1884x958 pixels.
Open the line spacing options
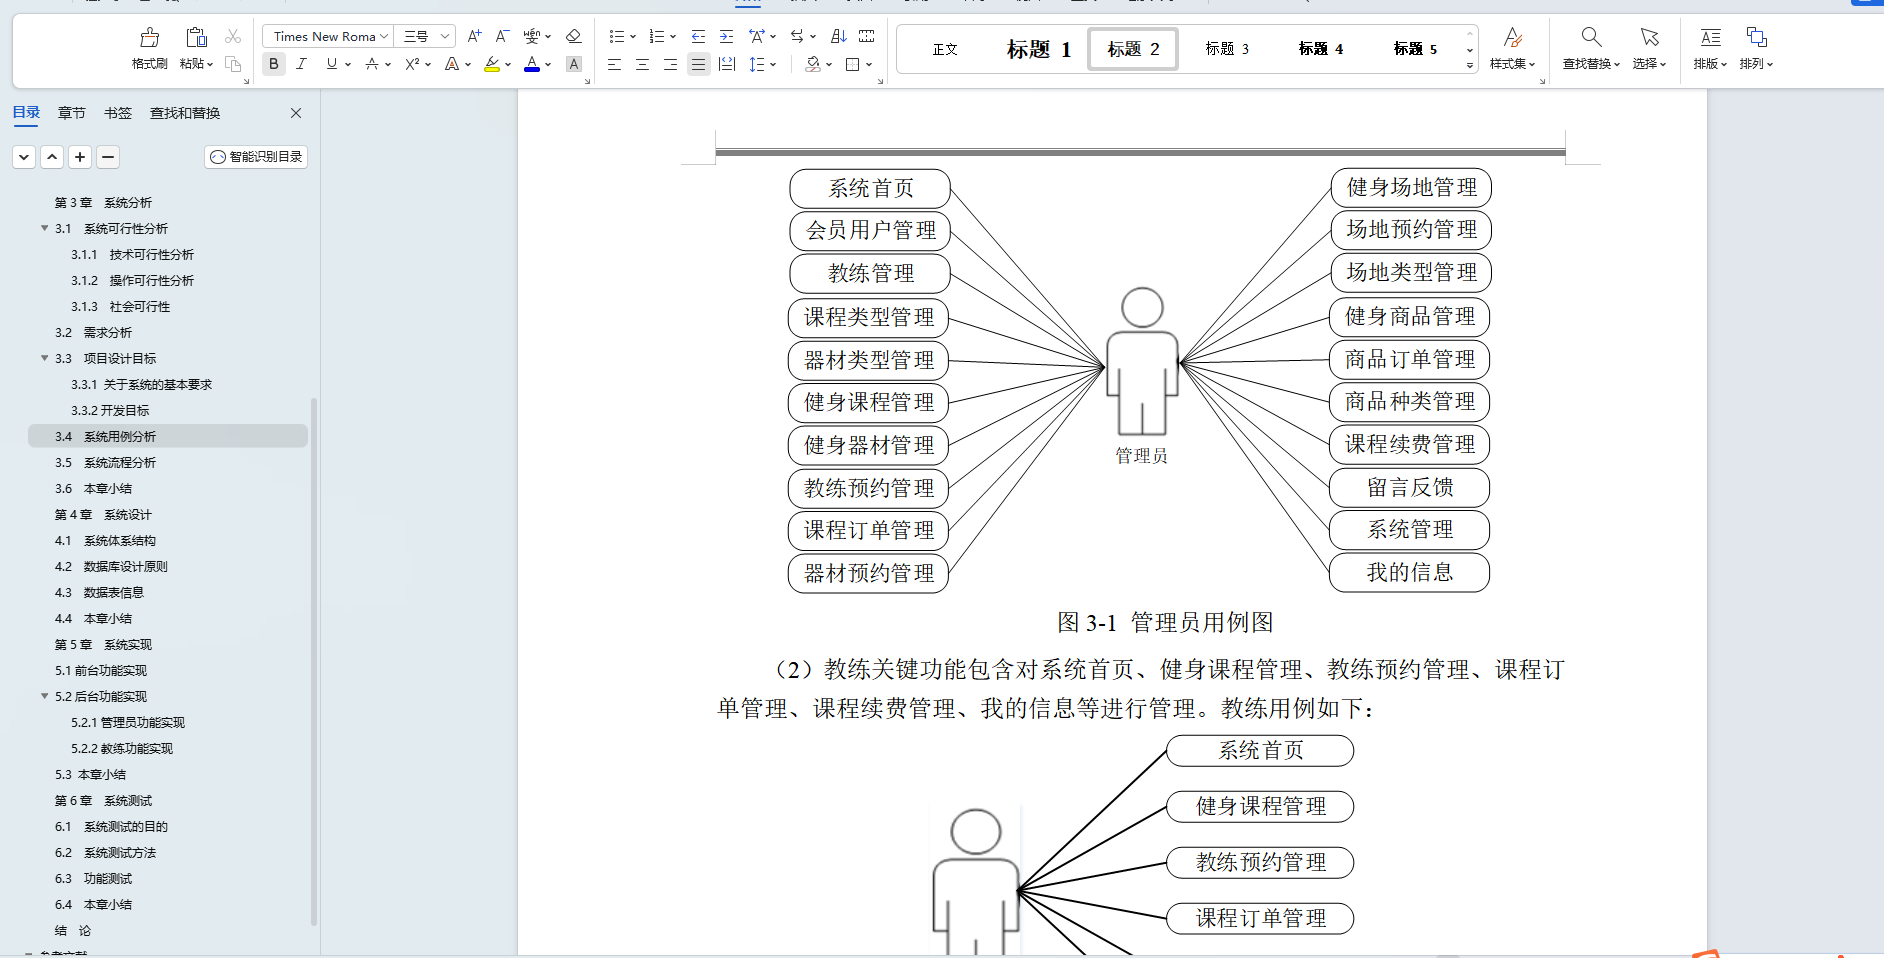tap(757, 64)
